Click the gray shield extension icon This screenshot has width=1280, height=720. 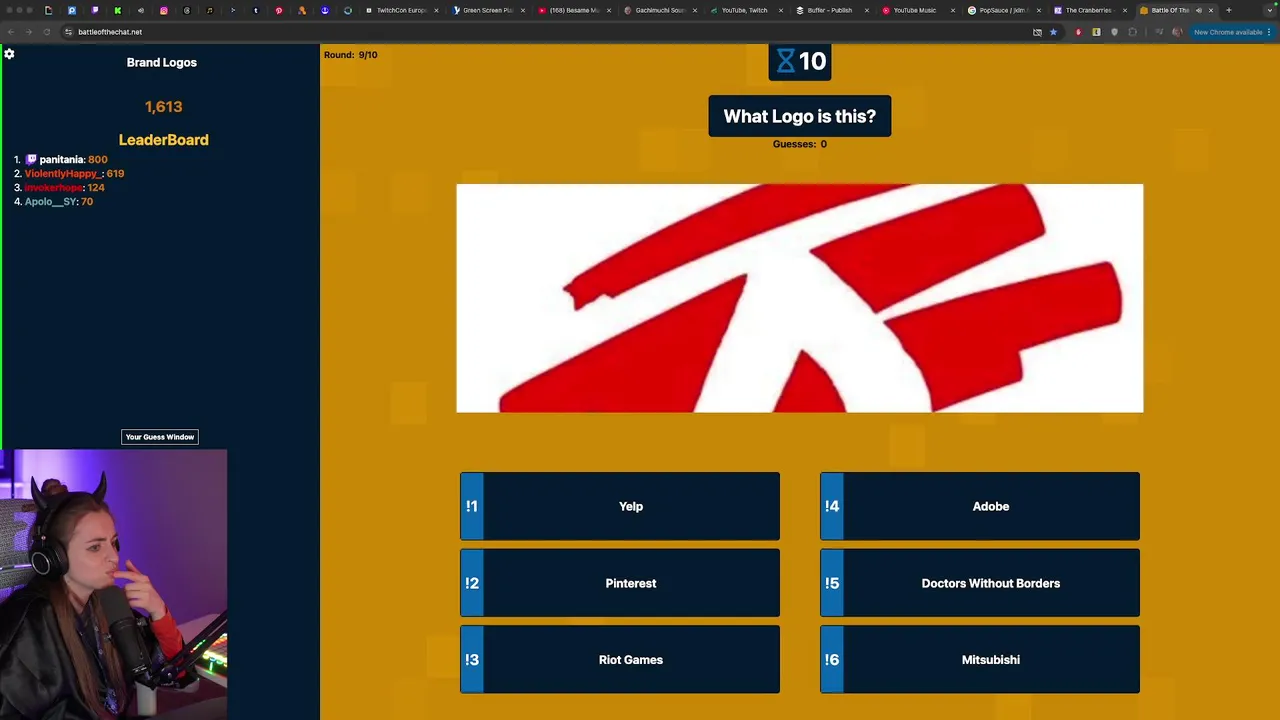(x=1115, y=32)
